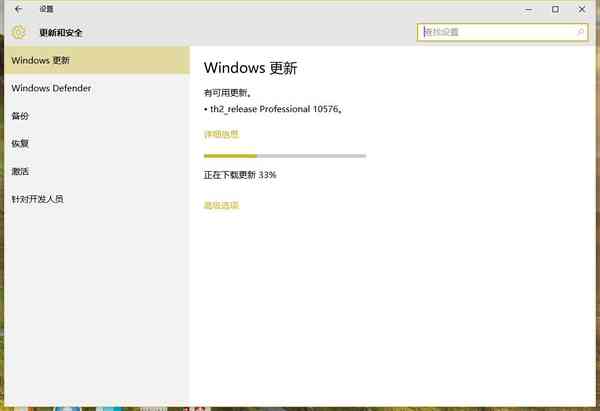Focus the 查找设置 search field

pos(495,32)
